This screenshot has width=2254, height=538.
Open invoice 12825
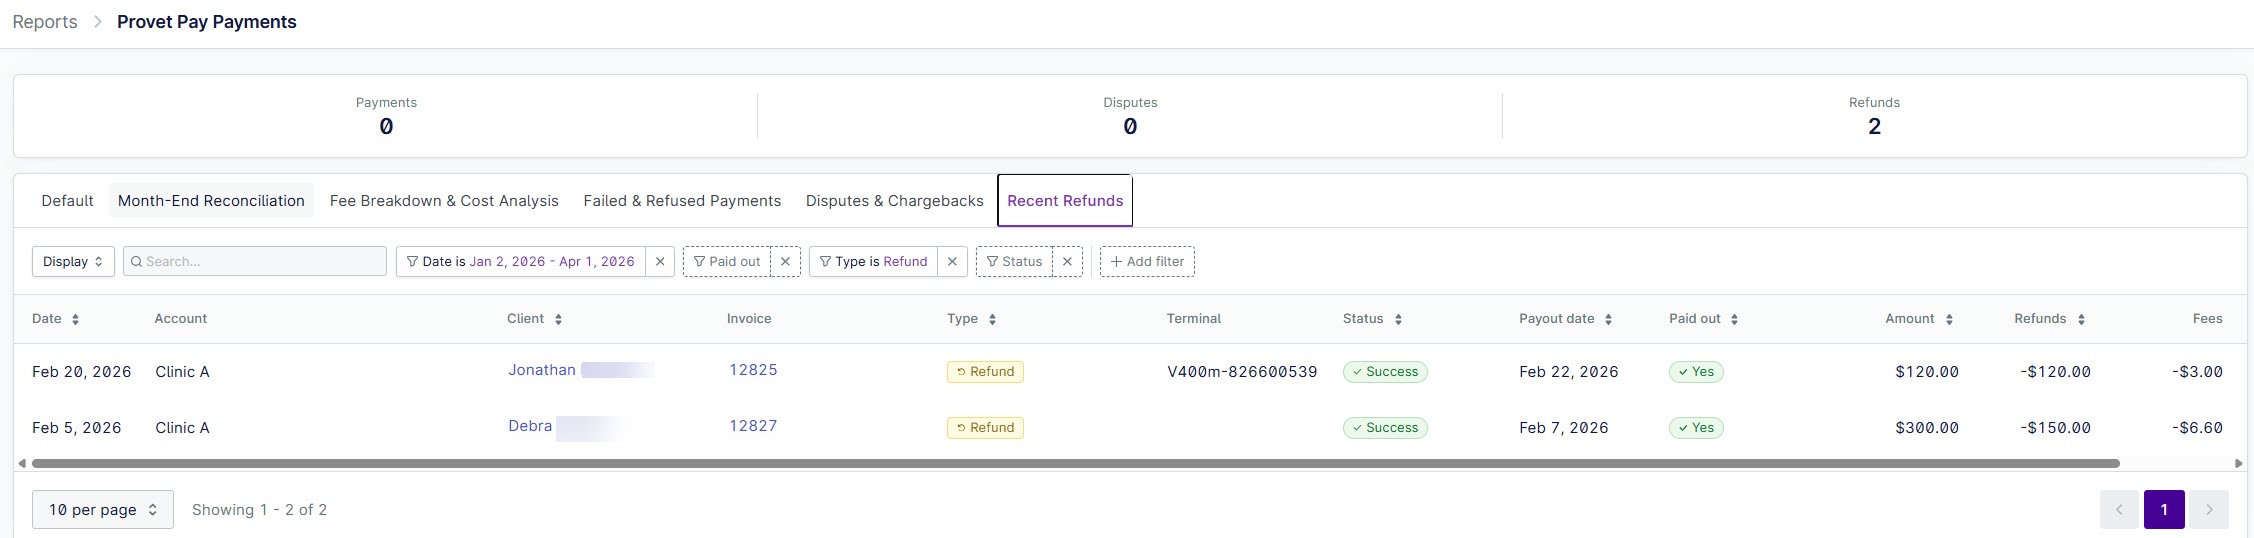click(x=753, y=370)
